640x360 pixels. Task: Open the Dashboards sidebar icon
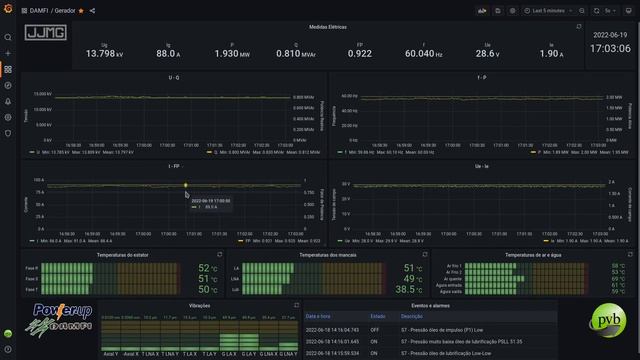(8, 69)
